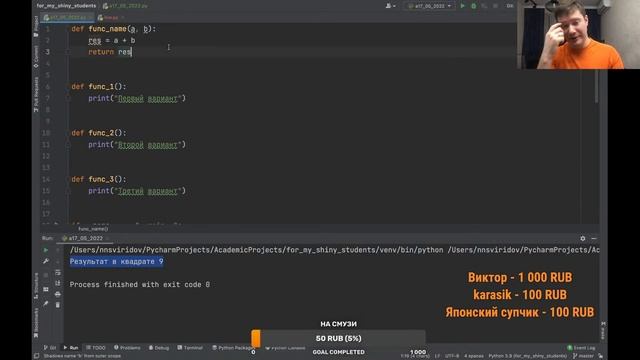The width and height of the screenshot is (640, 360).
Task: Click the output 'Результат в квадрате 9'
Action: pos(116,262)
